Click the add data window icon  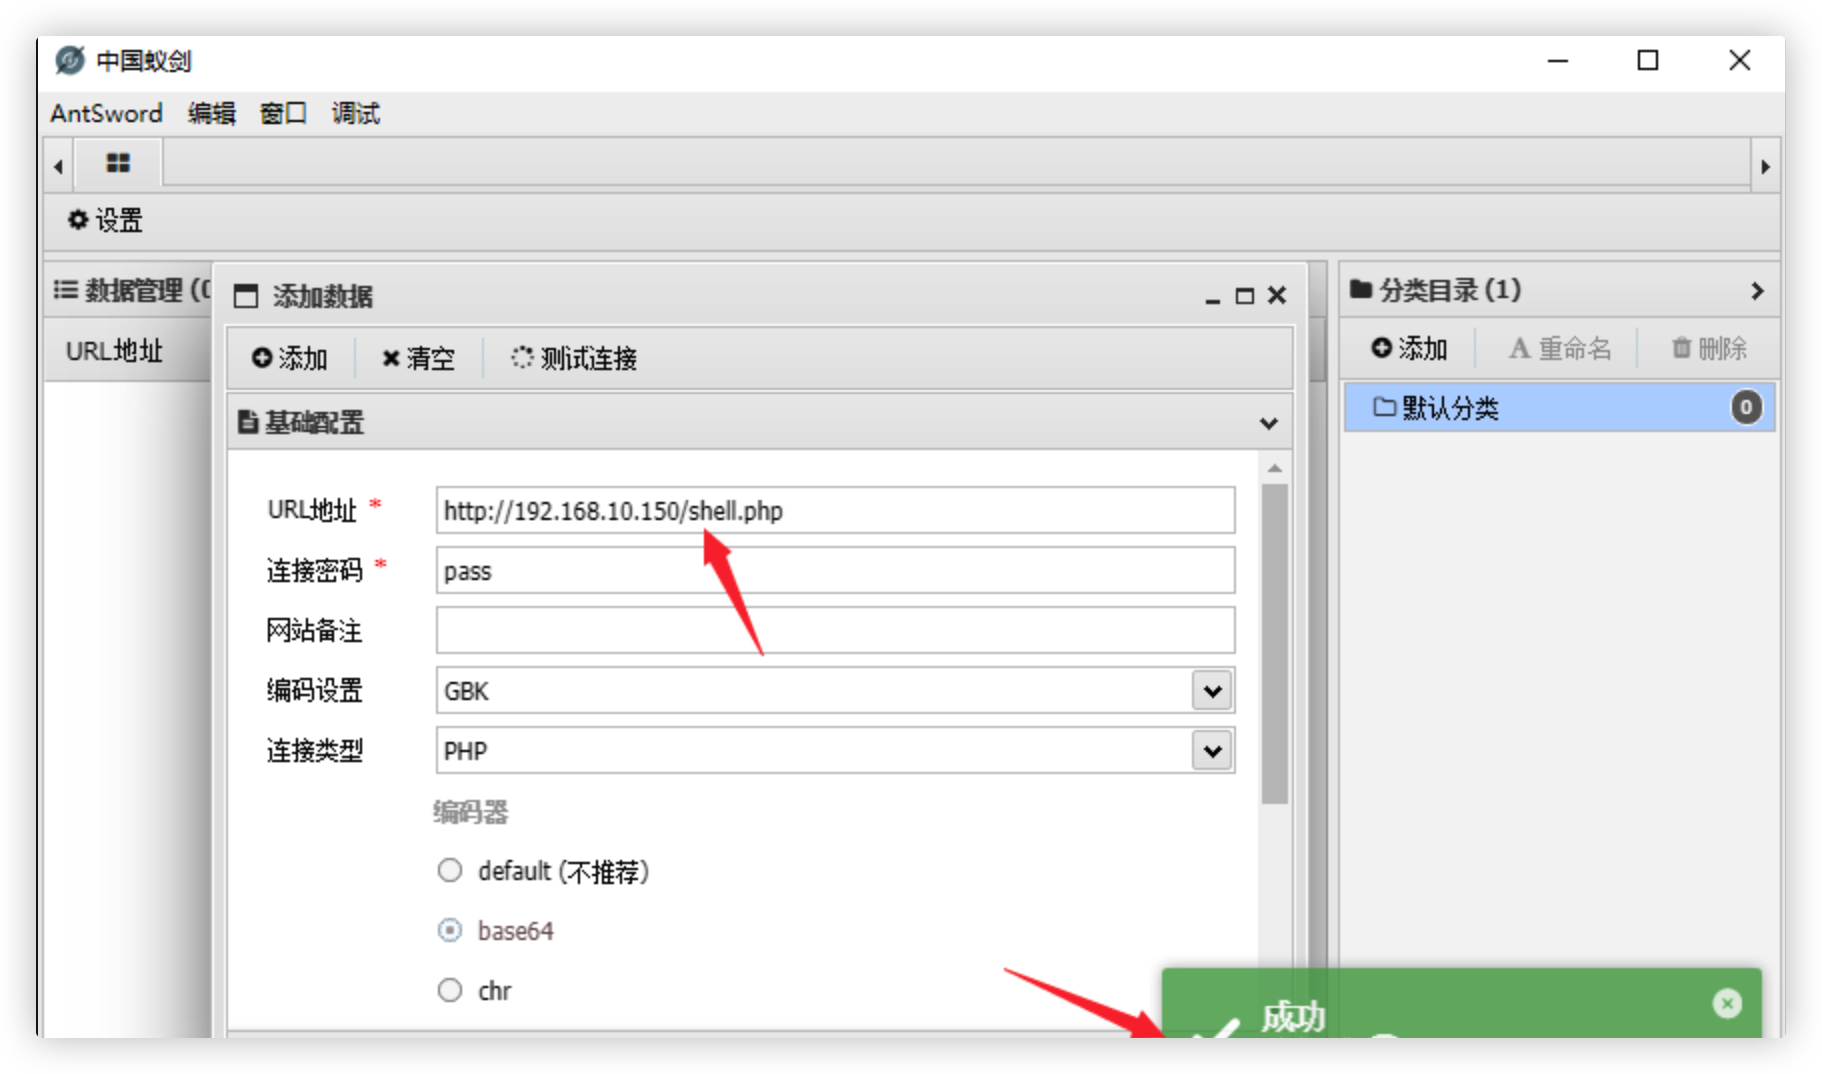(245, 296)
